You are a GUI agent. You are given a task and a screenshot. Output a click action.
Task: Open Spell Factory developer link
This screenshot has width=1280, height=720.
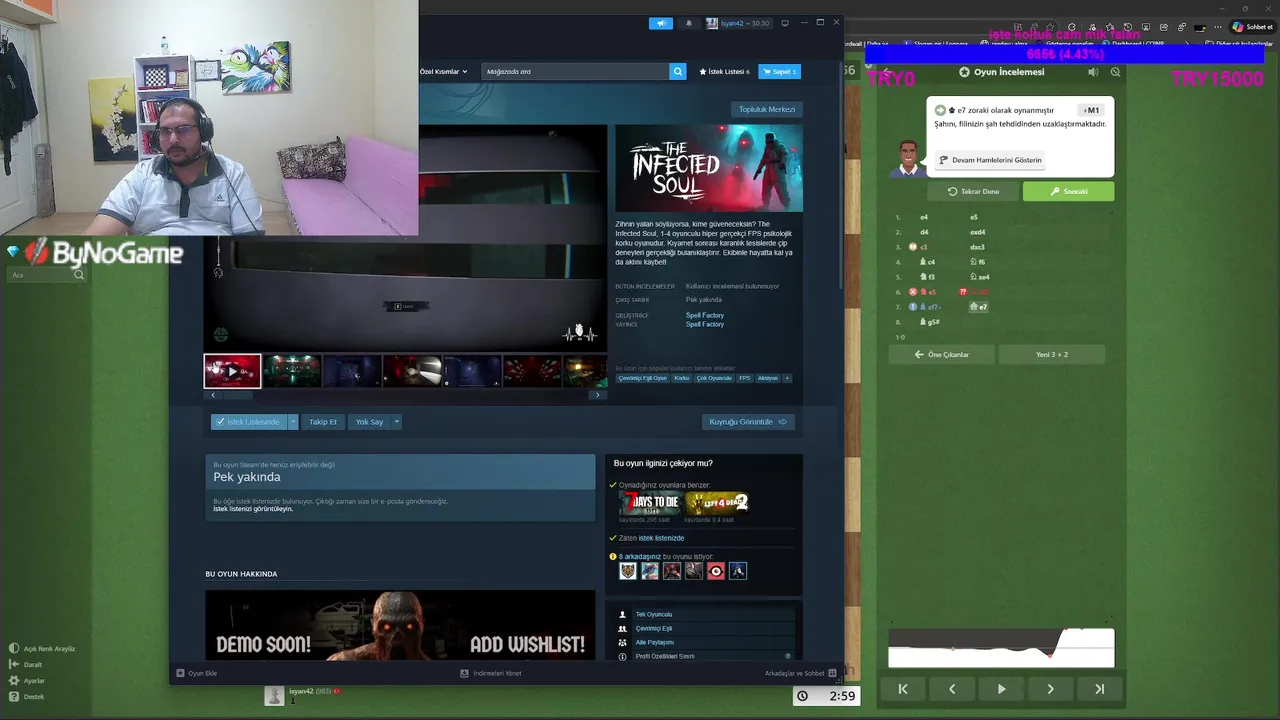[705, 315]
